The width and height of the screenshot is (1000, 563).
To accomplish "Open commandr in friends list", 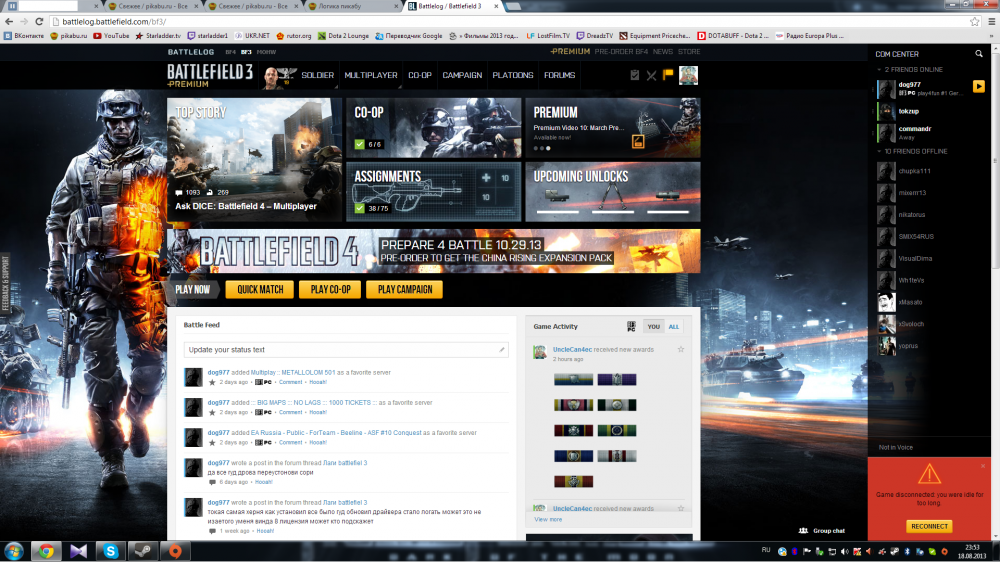I will [x=915, y=129].
